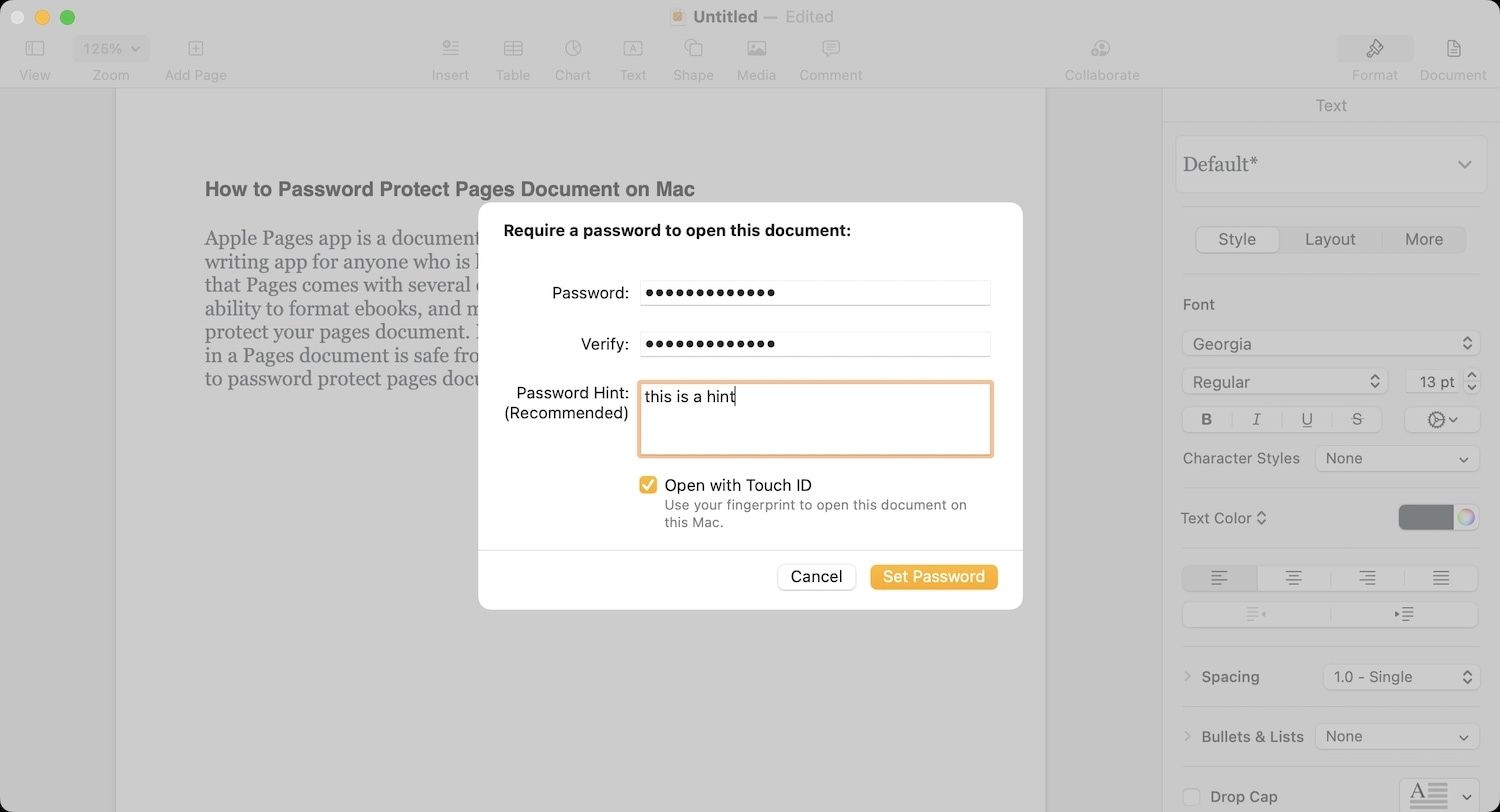Screen dimensions: 1500x812
Task: Cancel the password dialog
Action: tap(816, 577)
